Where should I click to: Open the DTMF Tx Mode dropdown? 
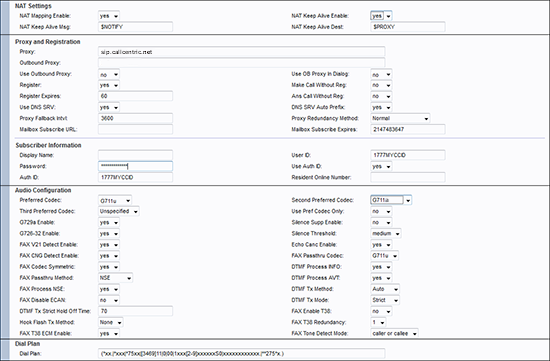[x=385, y=300]
